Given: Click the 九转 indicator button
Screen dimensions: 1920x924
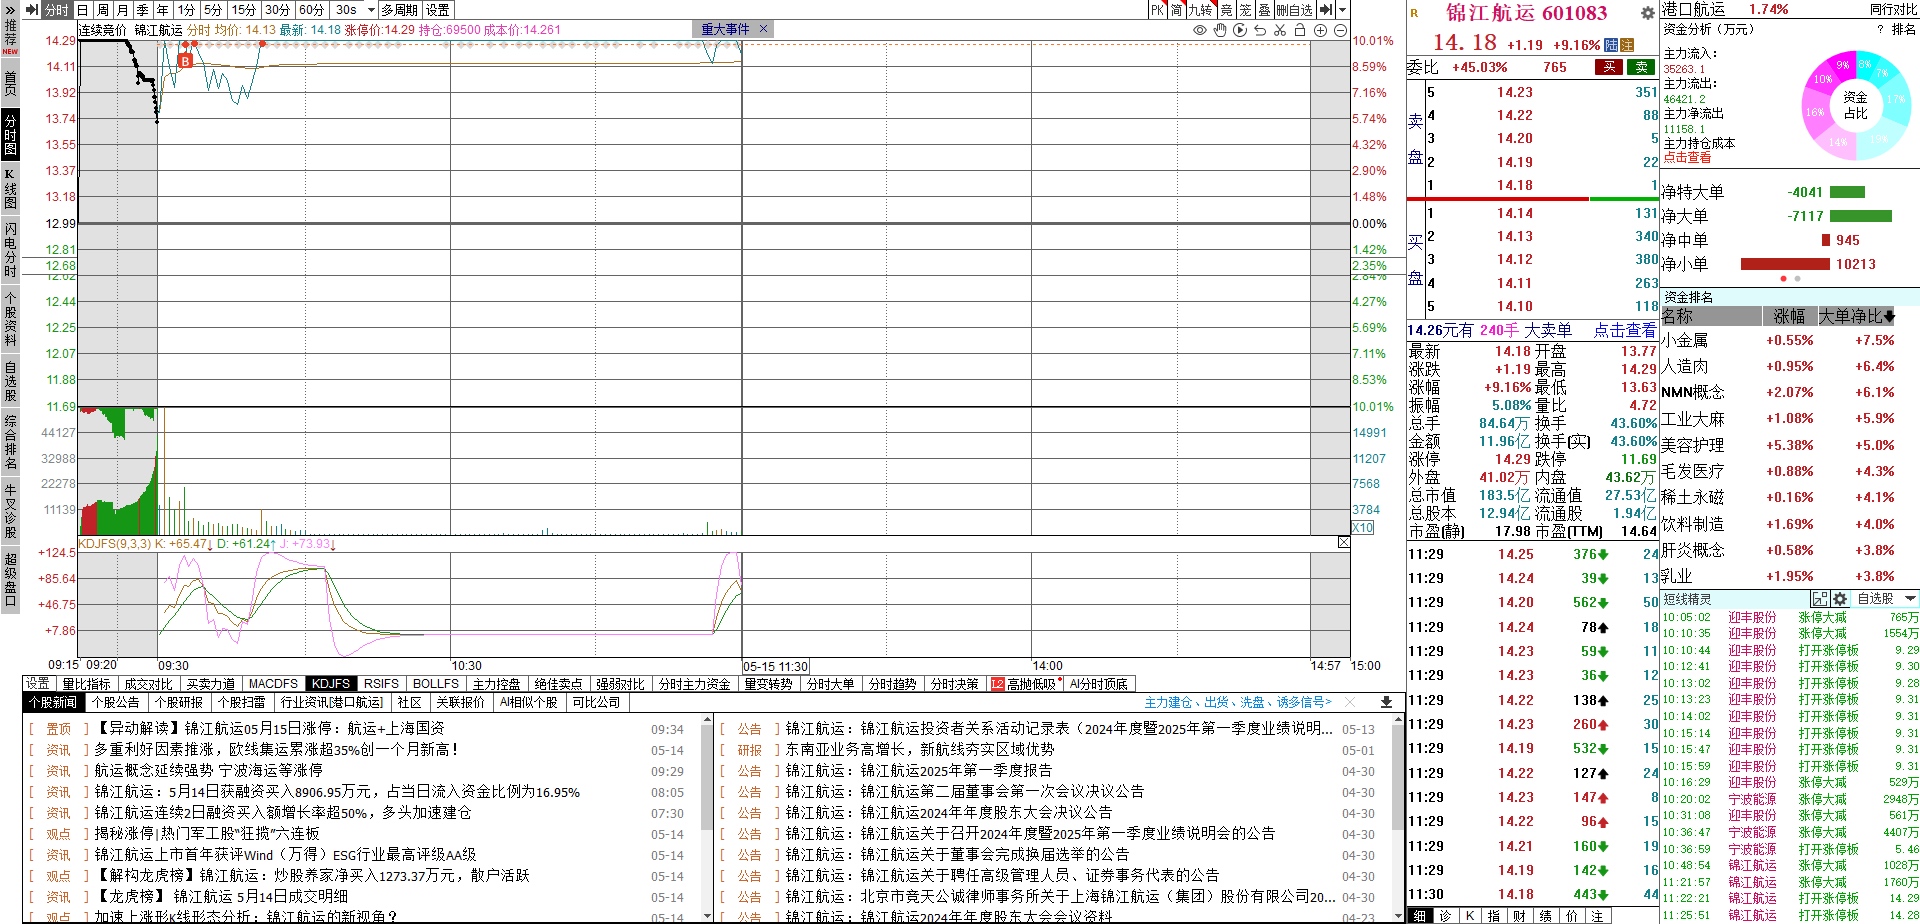Looking at the screenshot, I should pyautogui.click(x=1200, y=10).
